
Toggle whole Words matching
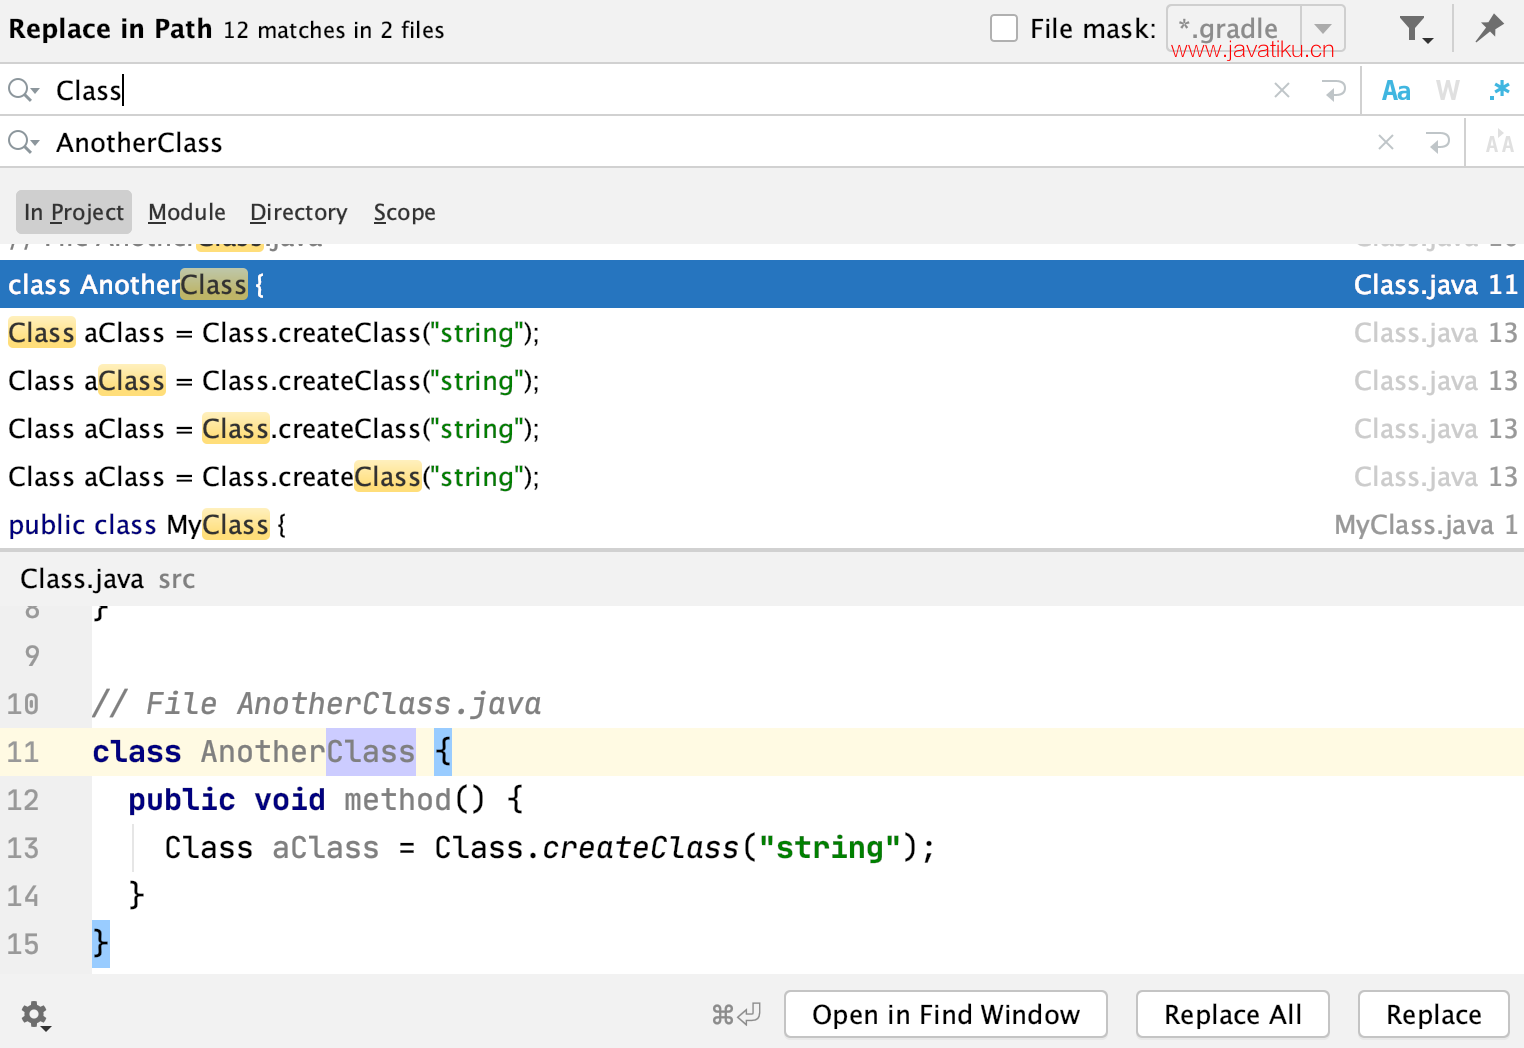(x=1447, y=91)
